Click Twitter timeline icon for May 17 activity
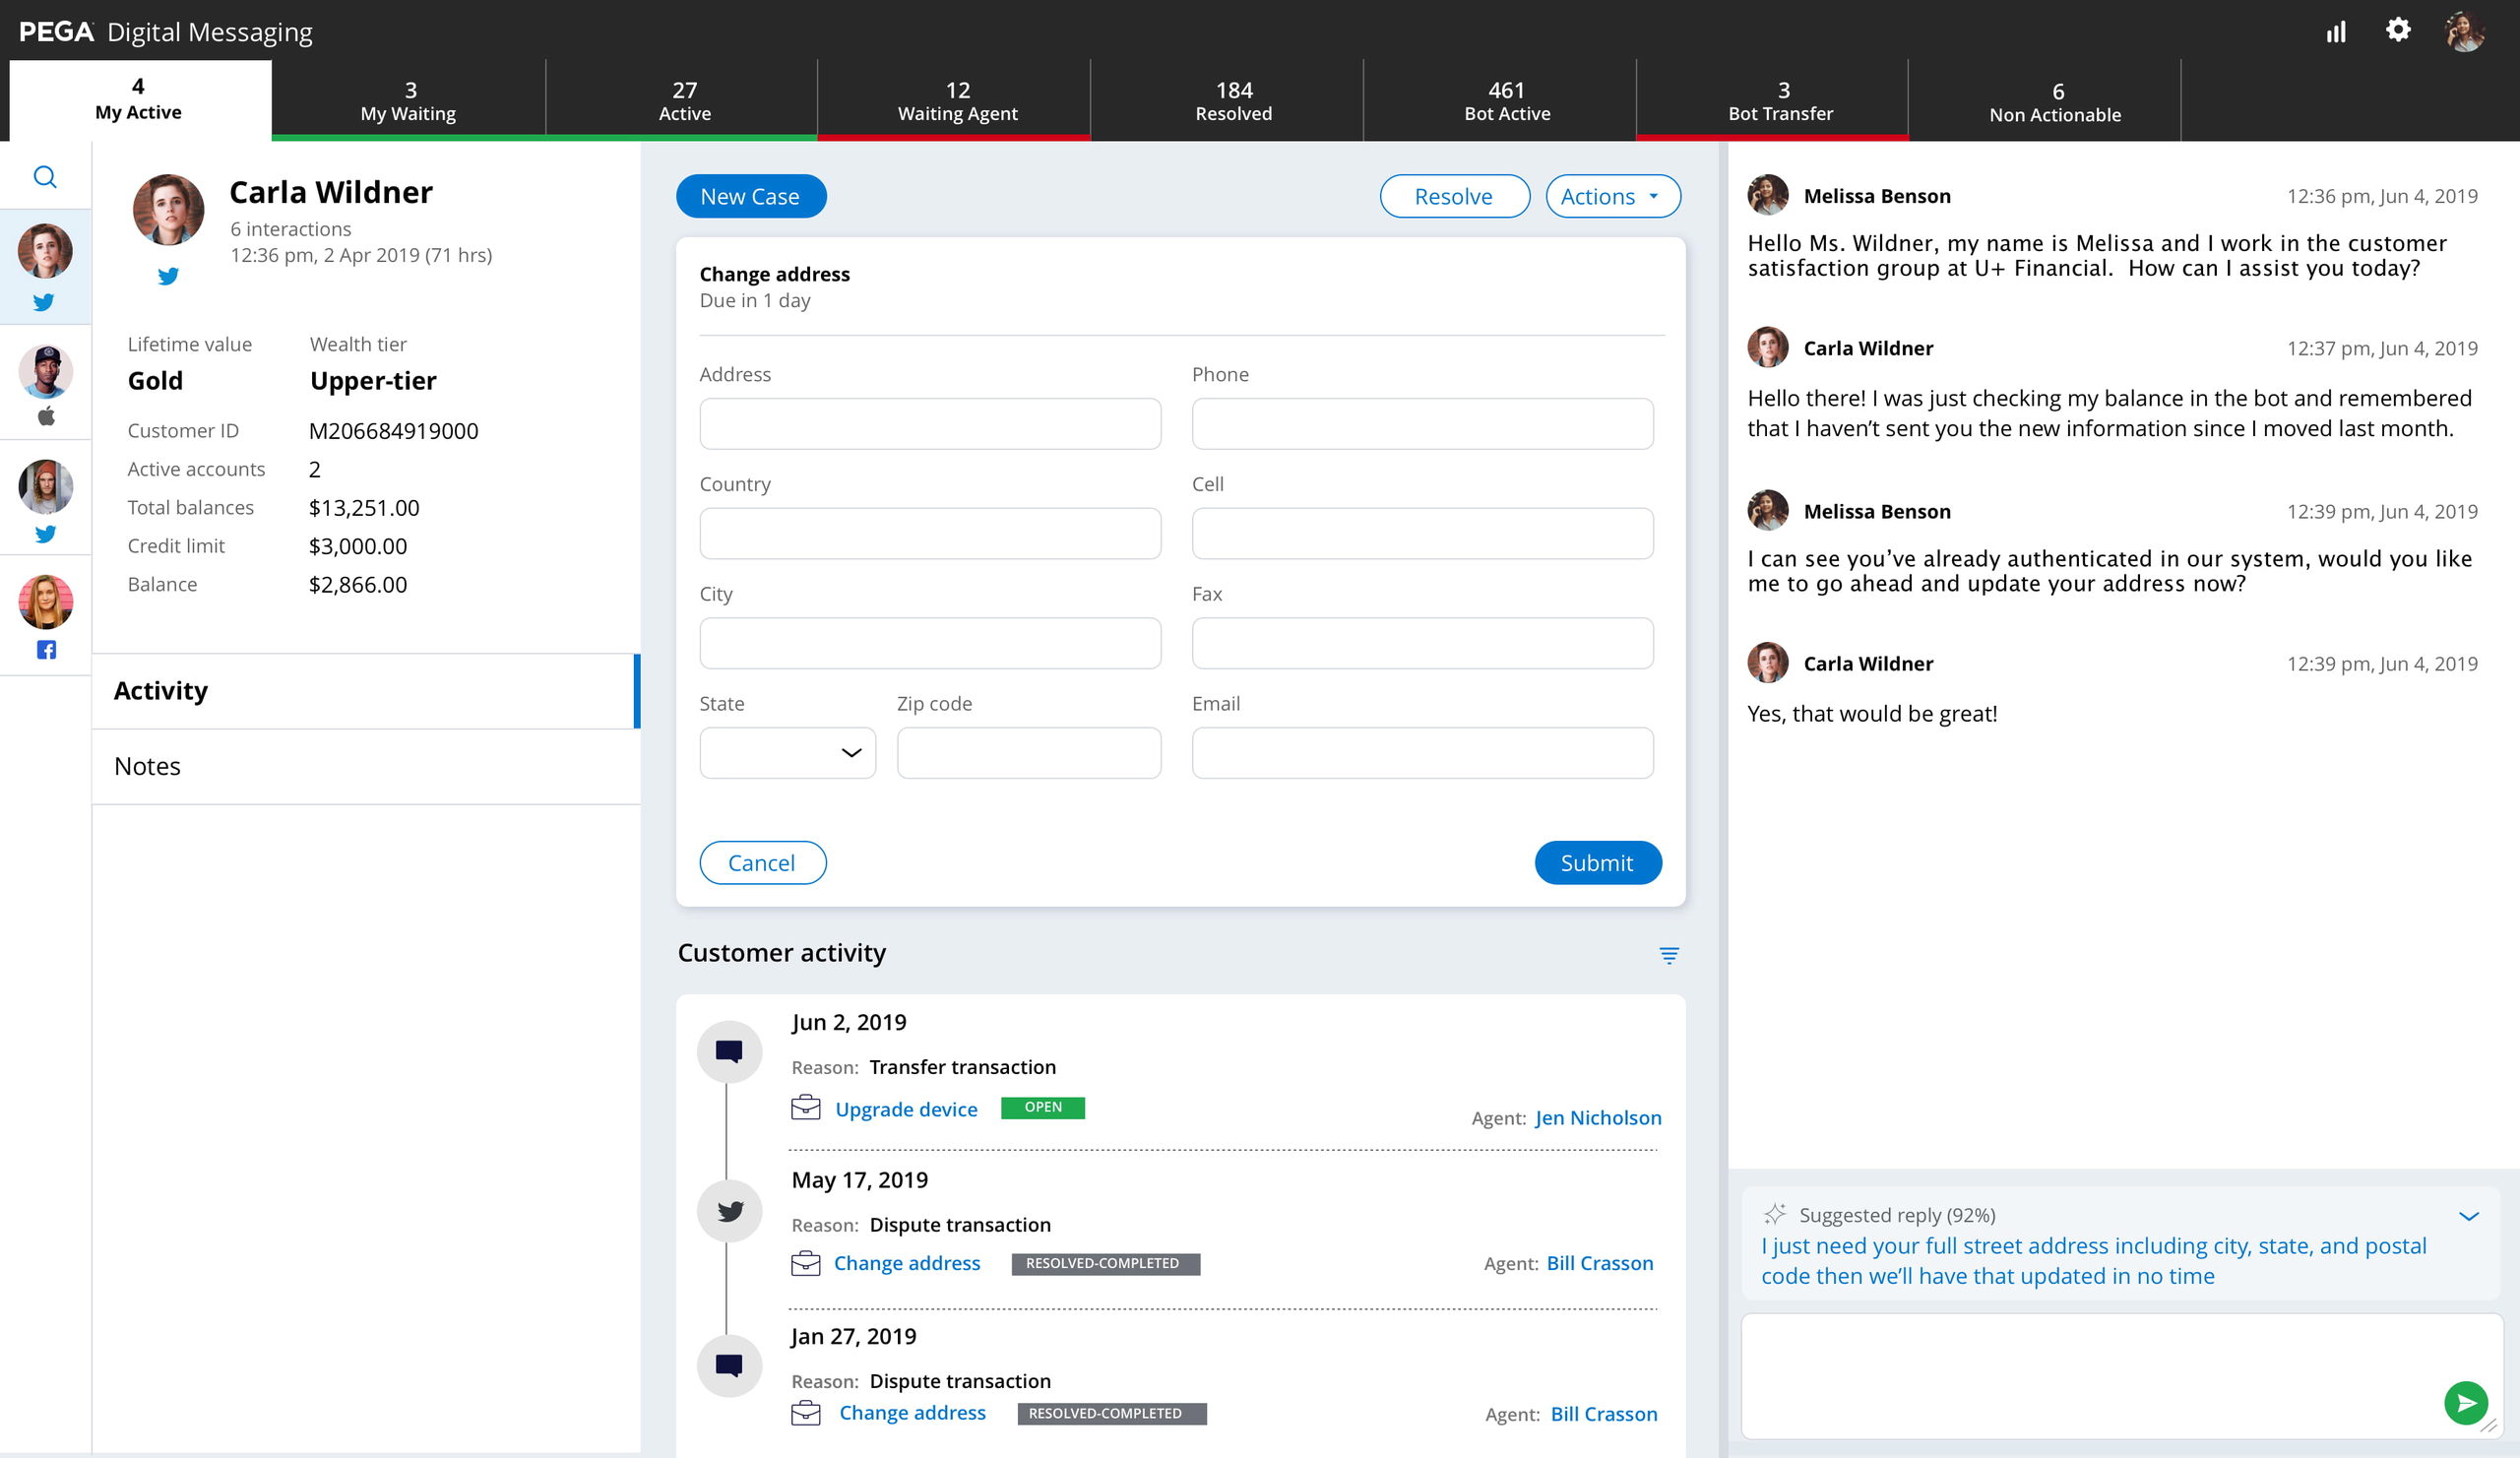Screen dimensions: 2520x1458 pyautogui.click(x=730, y=1211)
